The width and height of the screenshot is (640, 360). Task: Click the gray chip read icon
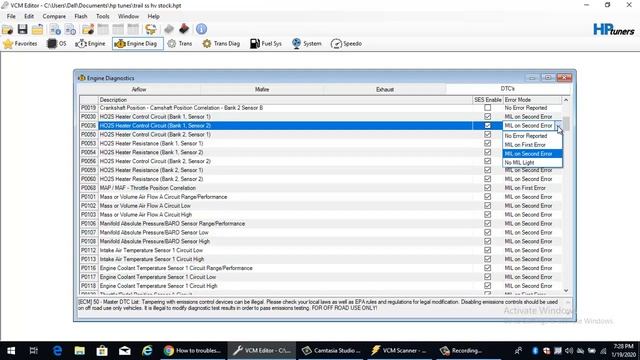point(169,29)
